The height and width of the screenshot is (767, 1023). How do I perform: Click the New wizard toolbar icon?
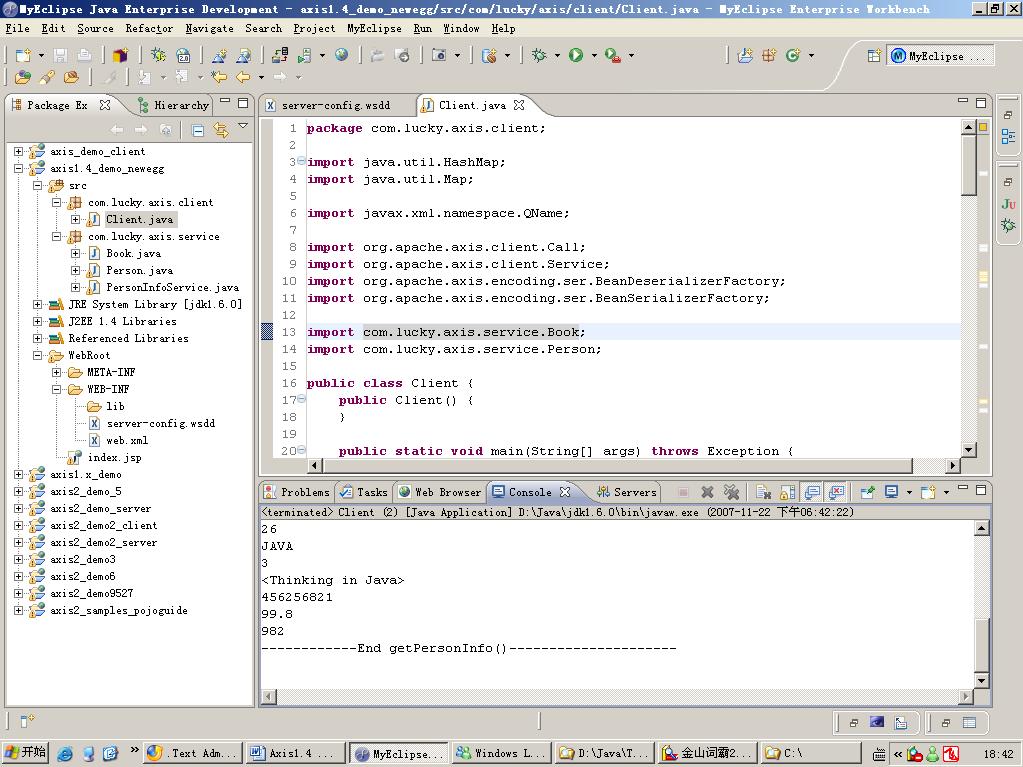coord(23,55)
